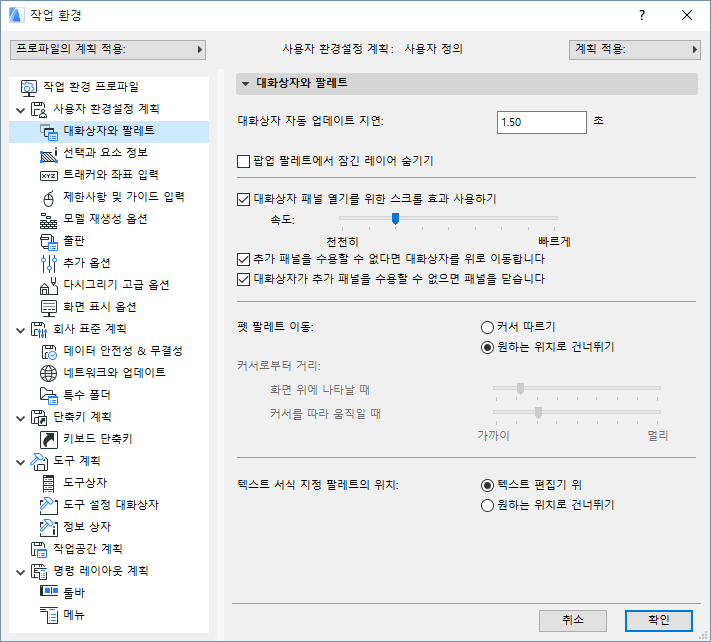This screenshot has height=642, width=711.
Task: Collapse 회사 표준 계획 tree node
Action: pos(20,330)
